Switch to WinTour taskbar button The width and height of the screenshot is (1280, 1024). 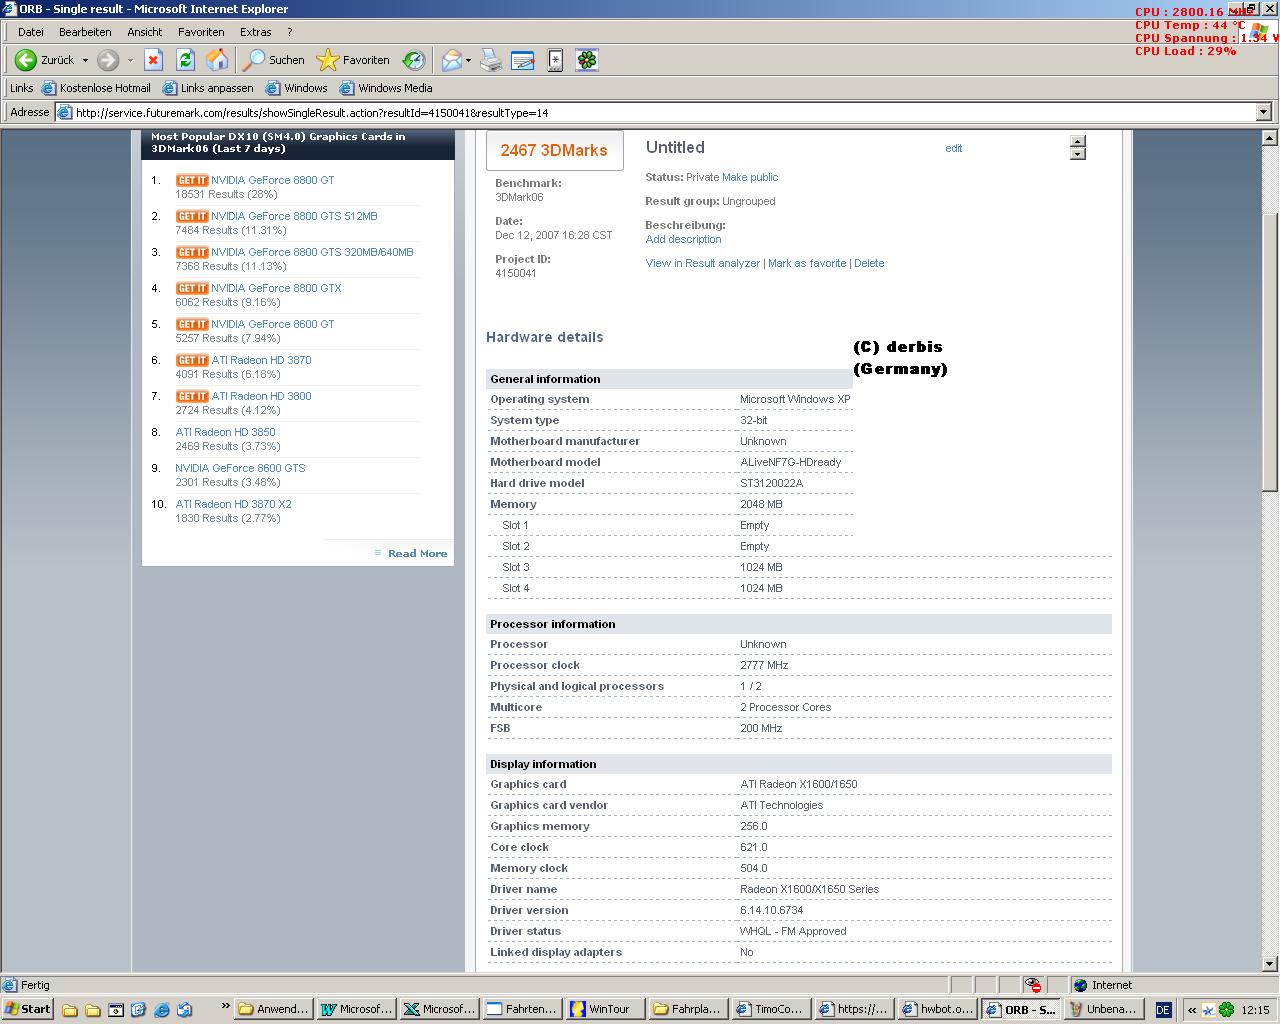tap(605, 1009)
